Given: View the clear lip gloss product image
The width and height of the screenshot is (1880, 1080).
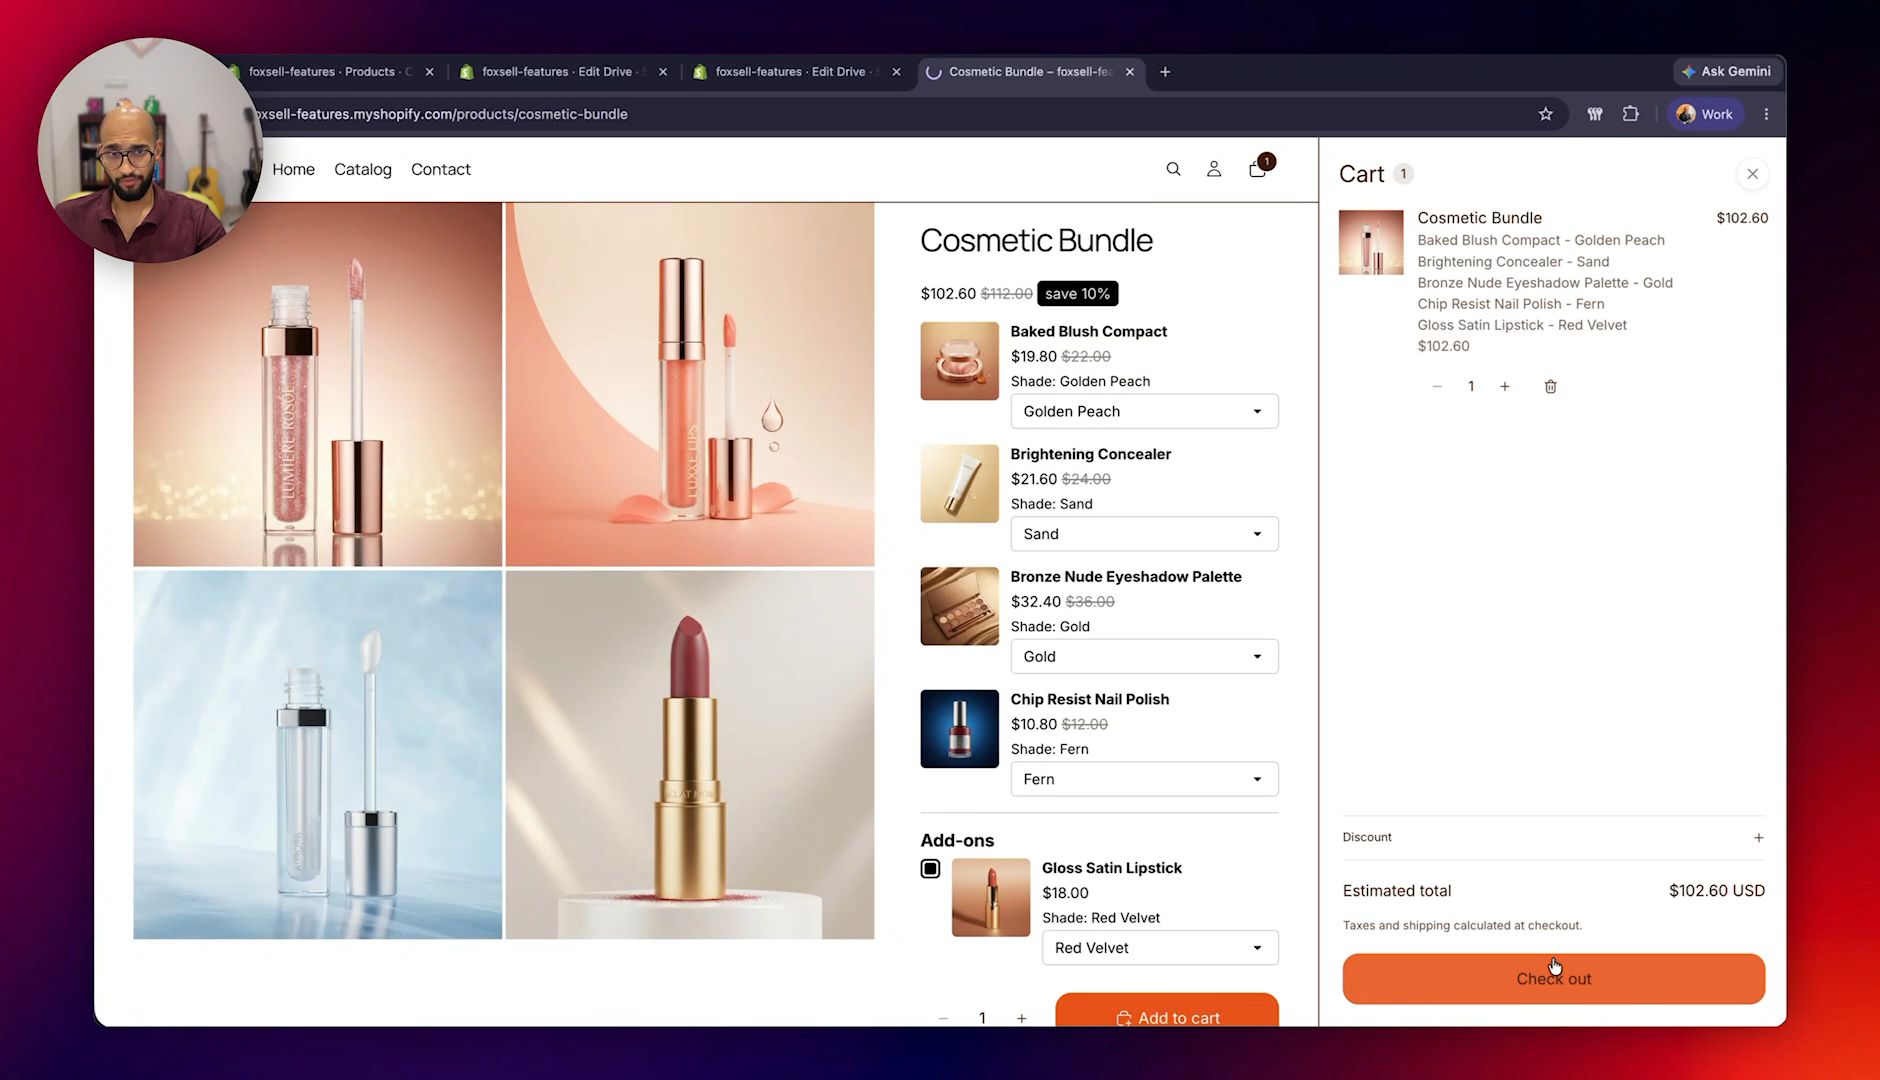Looking at the screenshot, I should click(x=318, y=755).
